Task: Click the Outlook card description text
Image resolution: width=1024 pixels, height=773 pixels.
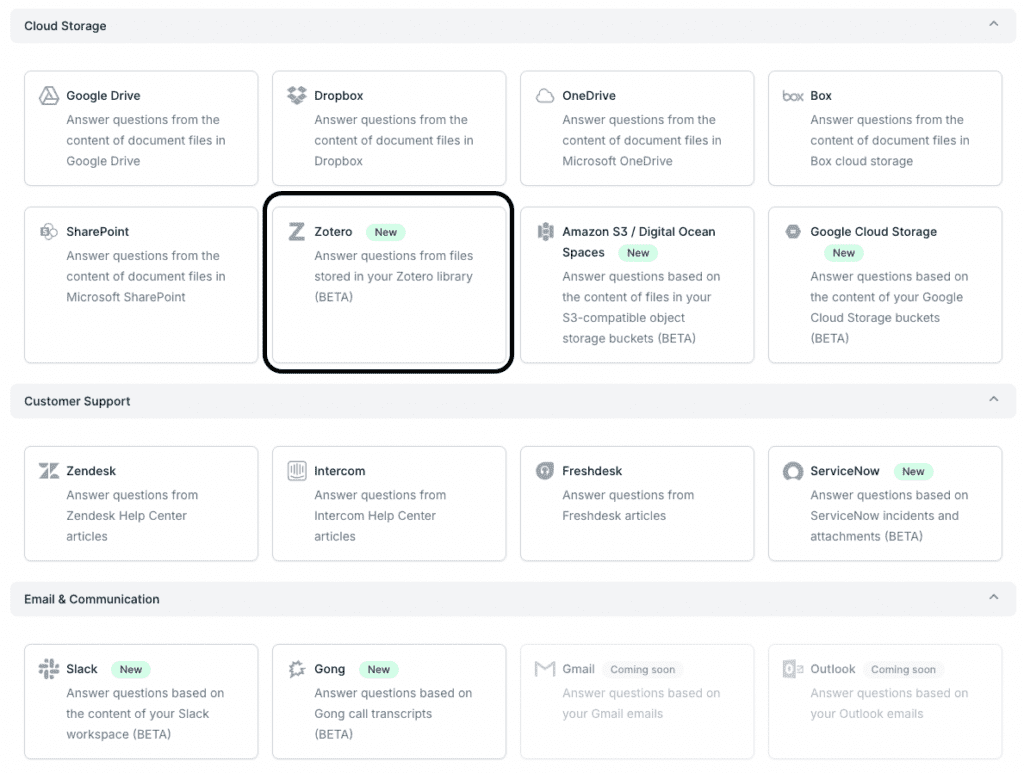Action: tap(888, 703)
